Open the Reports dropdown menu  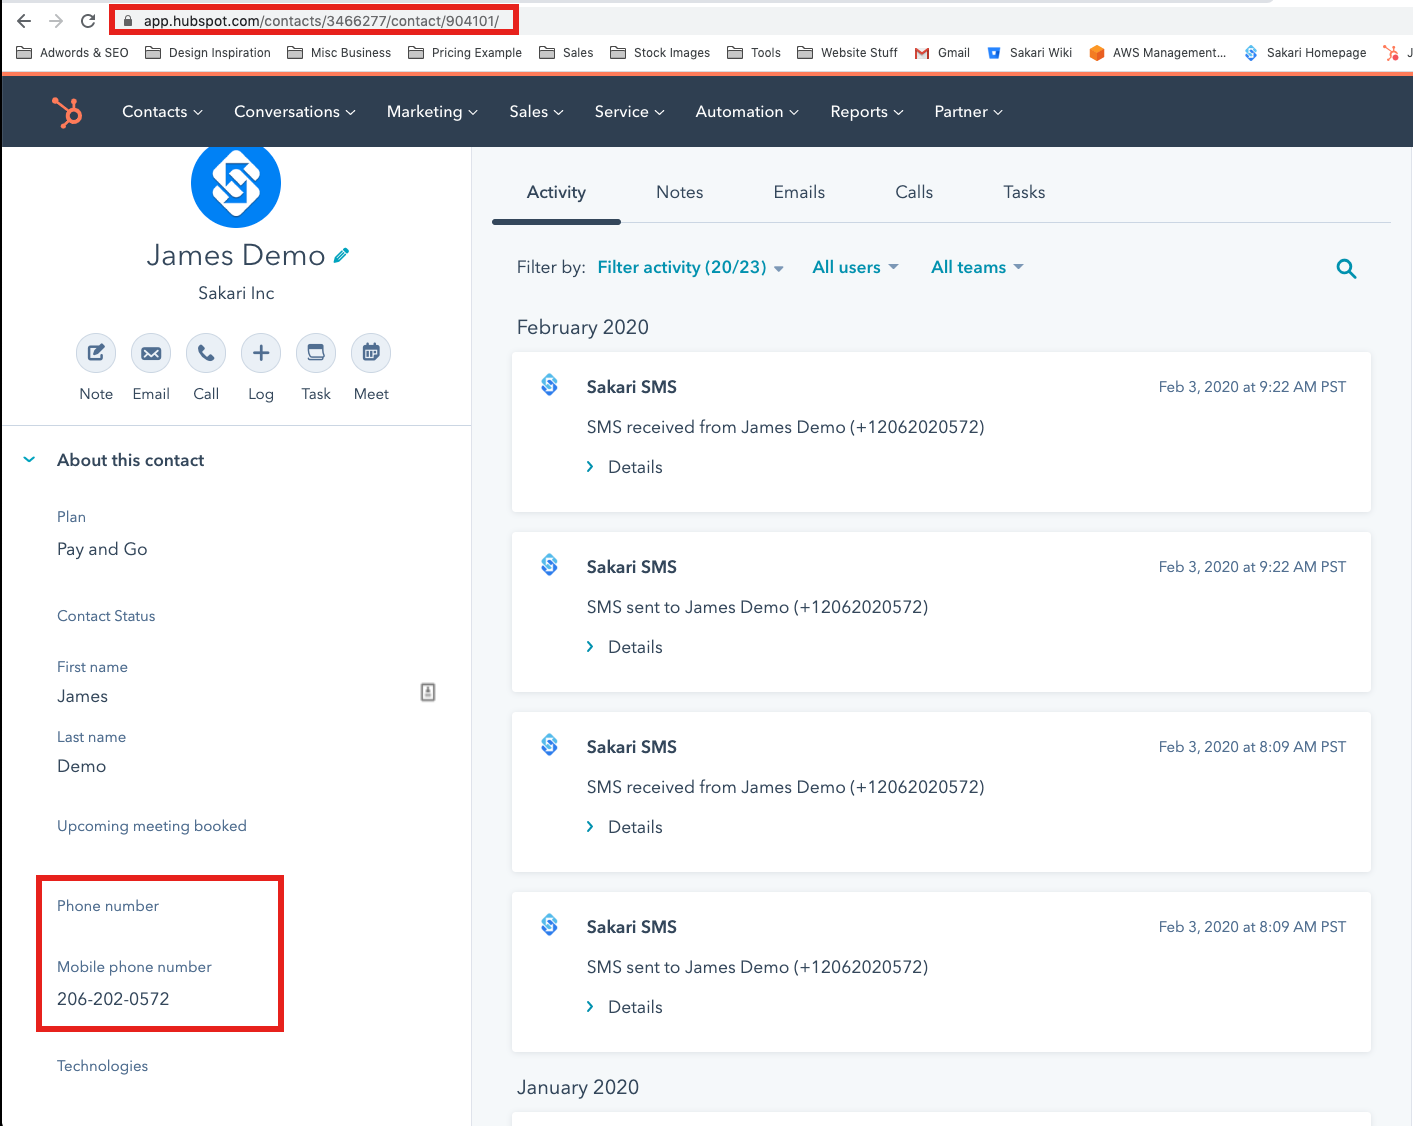[867, 112]
